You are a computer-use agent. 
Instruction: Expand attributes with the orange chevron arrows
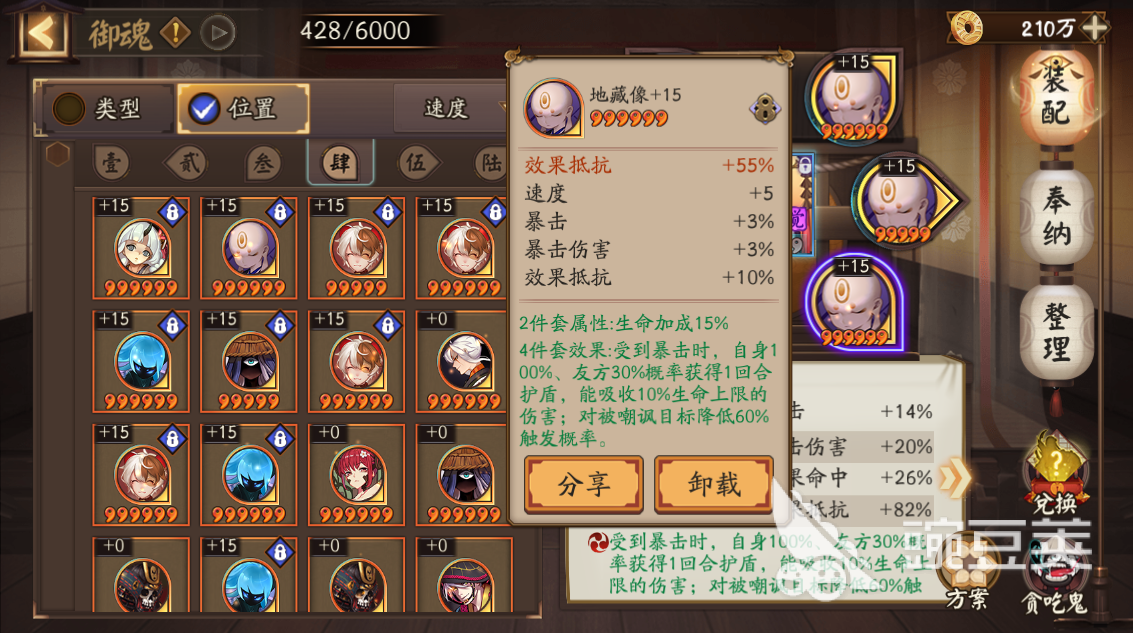[x=956, y=478]
